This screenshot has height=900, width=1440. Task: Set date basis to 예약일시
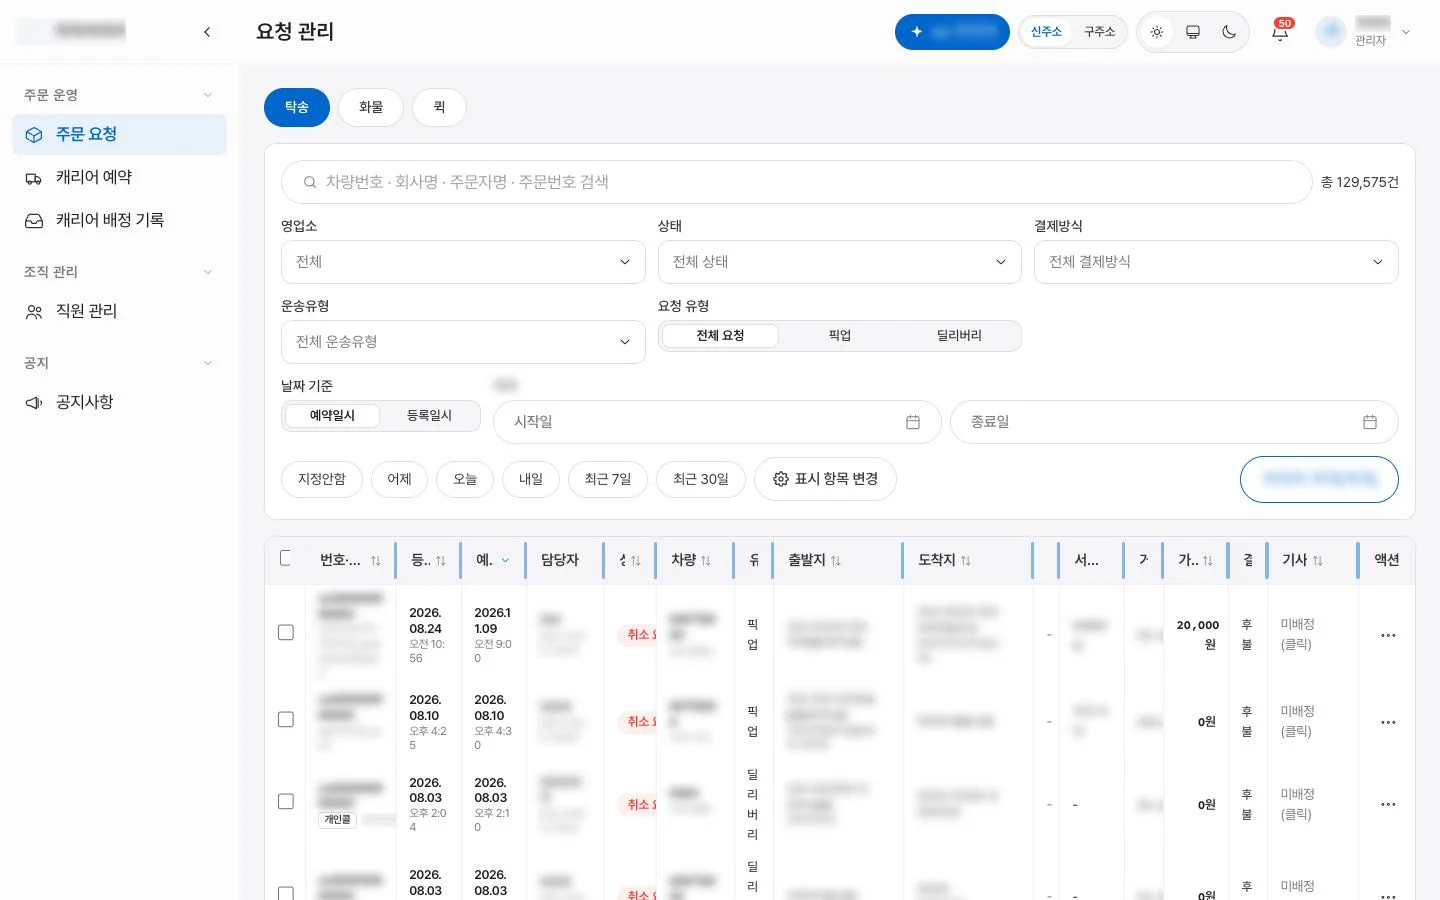(x=332, y=416)
